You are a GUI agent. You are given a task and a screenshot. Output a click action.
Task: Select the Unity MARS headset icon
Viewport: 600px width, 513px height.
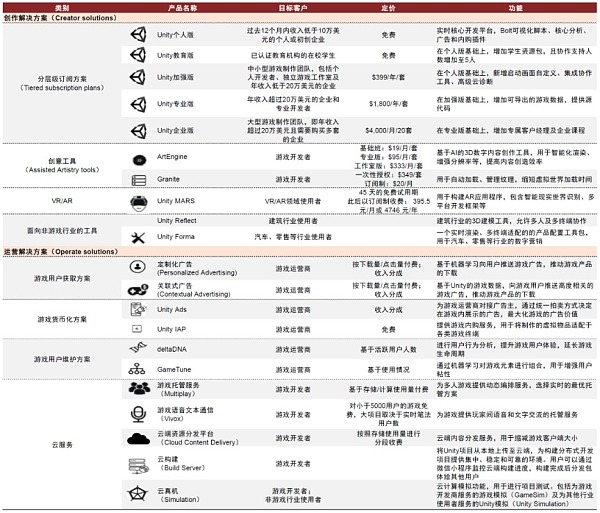(x=138, y=201)
